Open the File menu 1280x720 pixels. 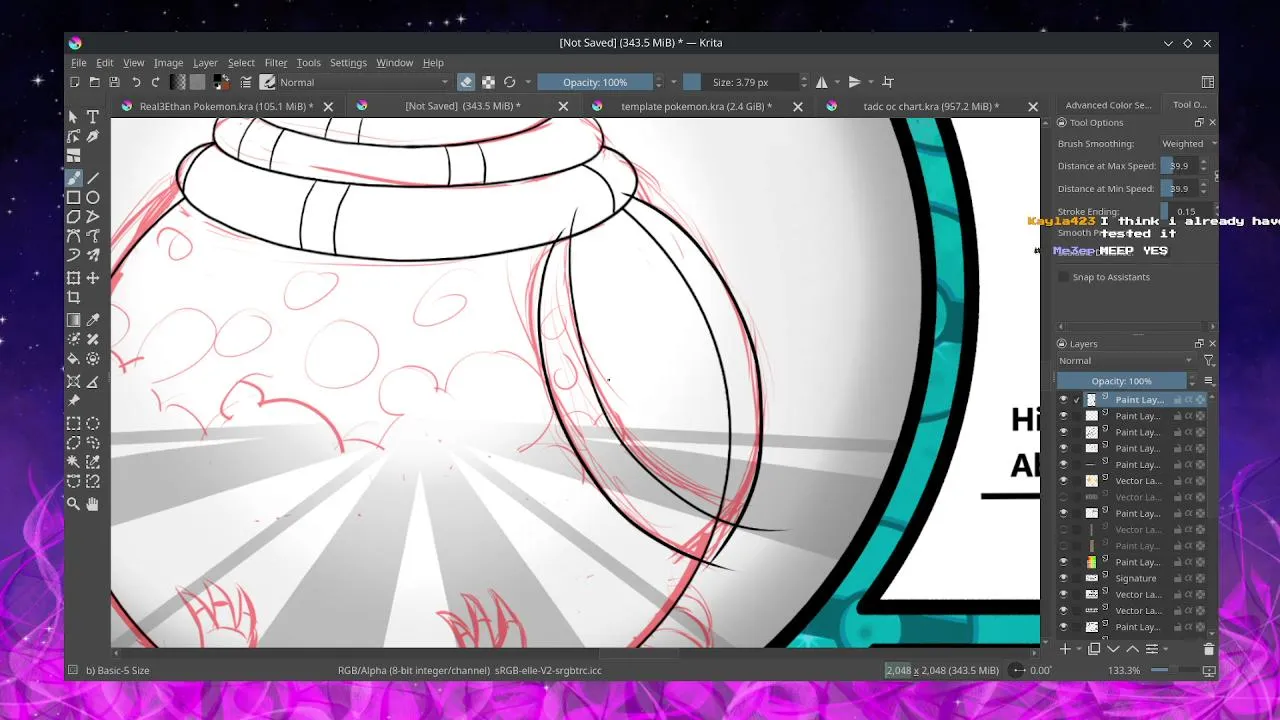[78, 63]
